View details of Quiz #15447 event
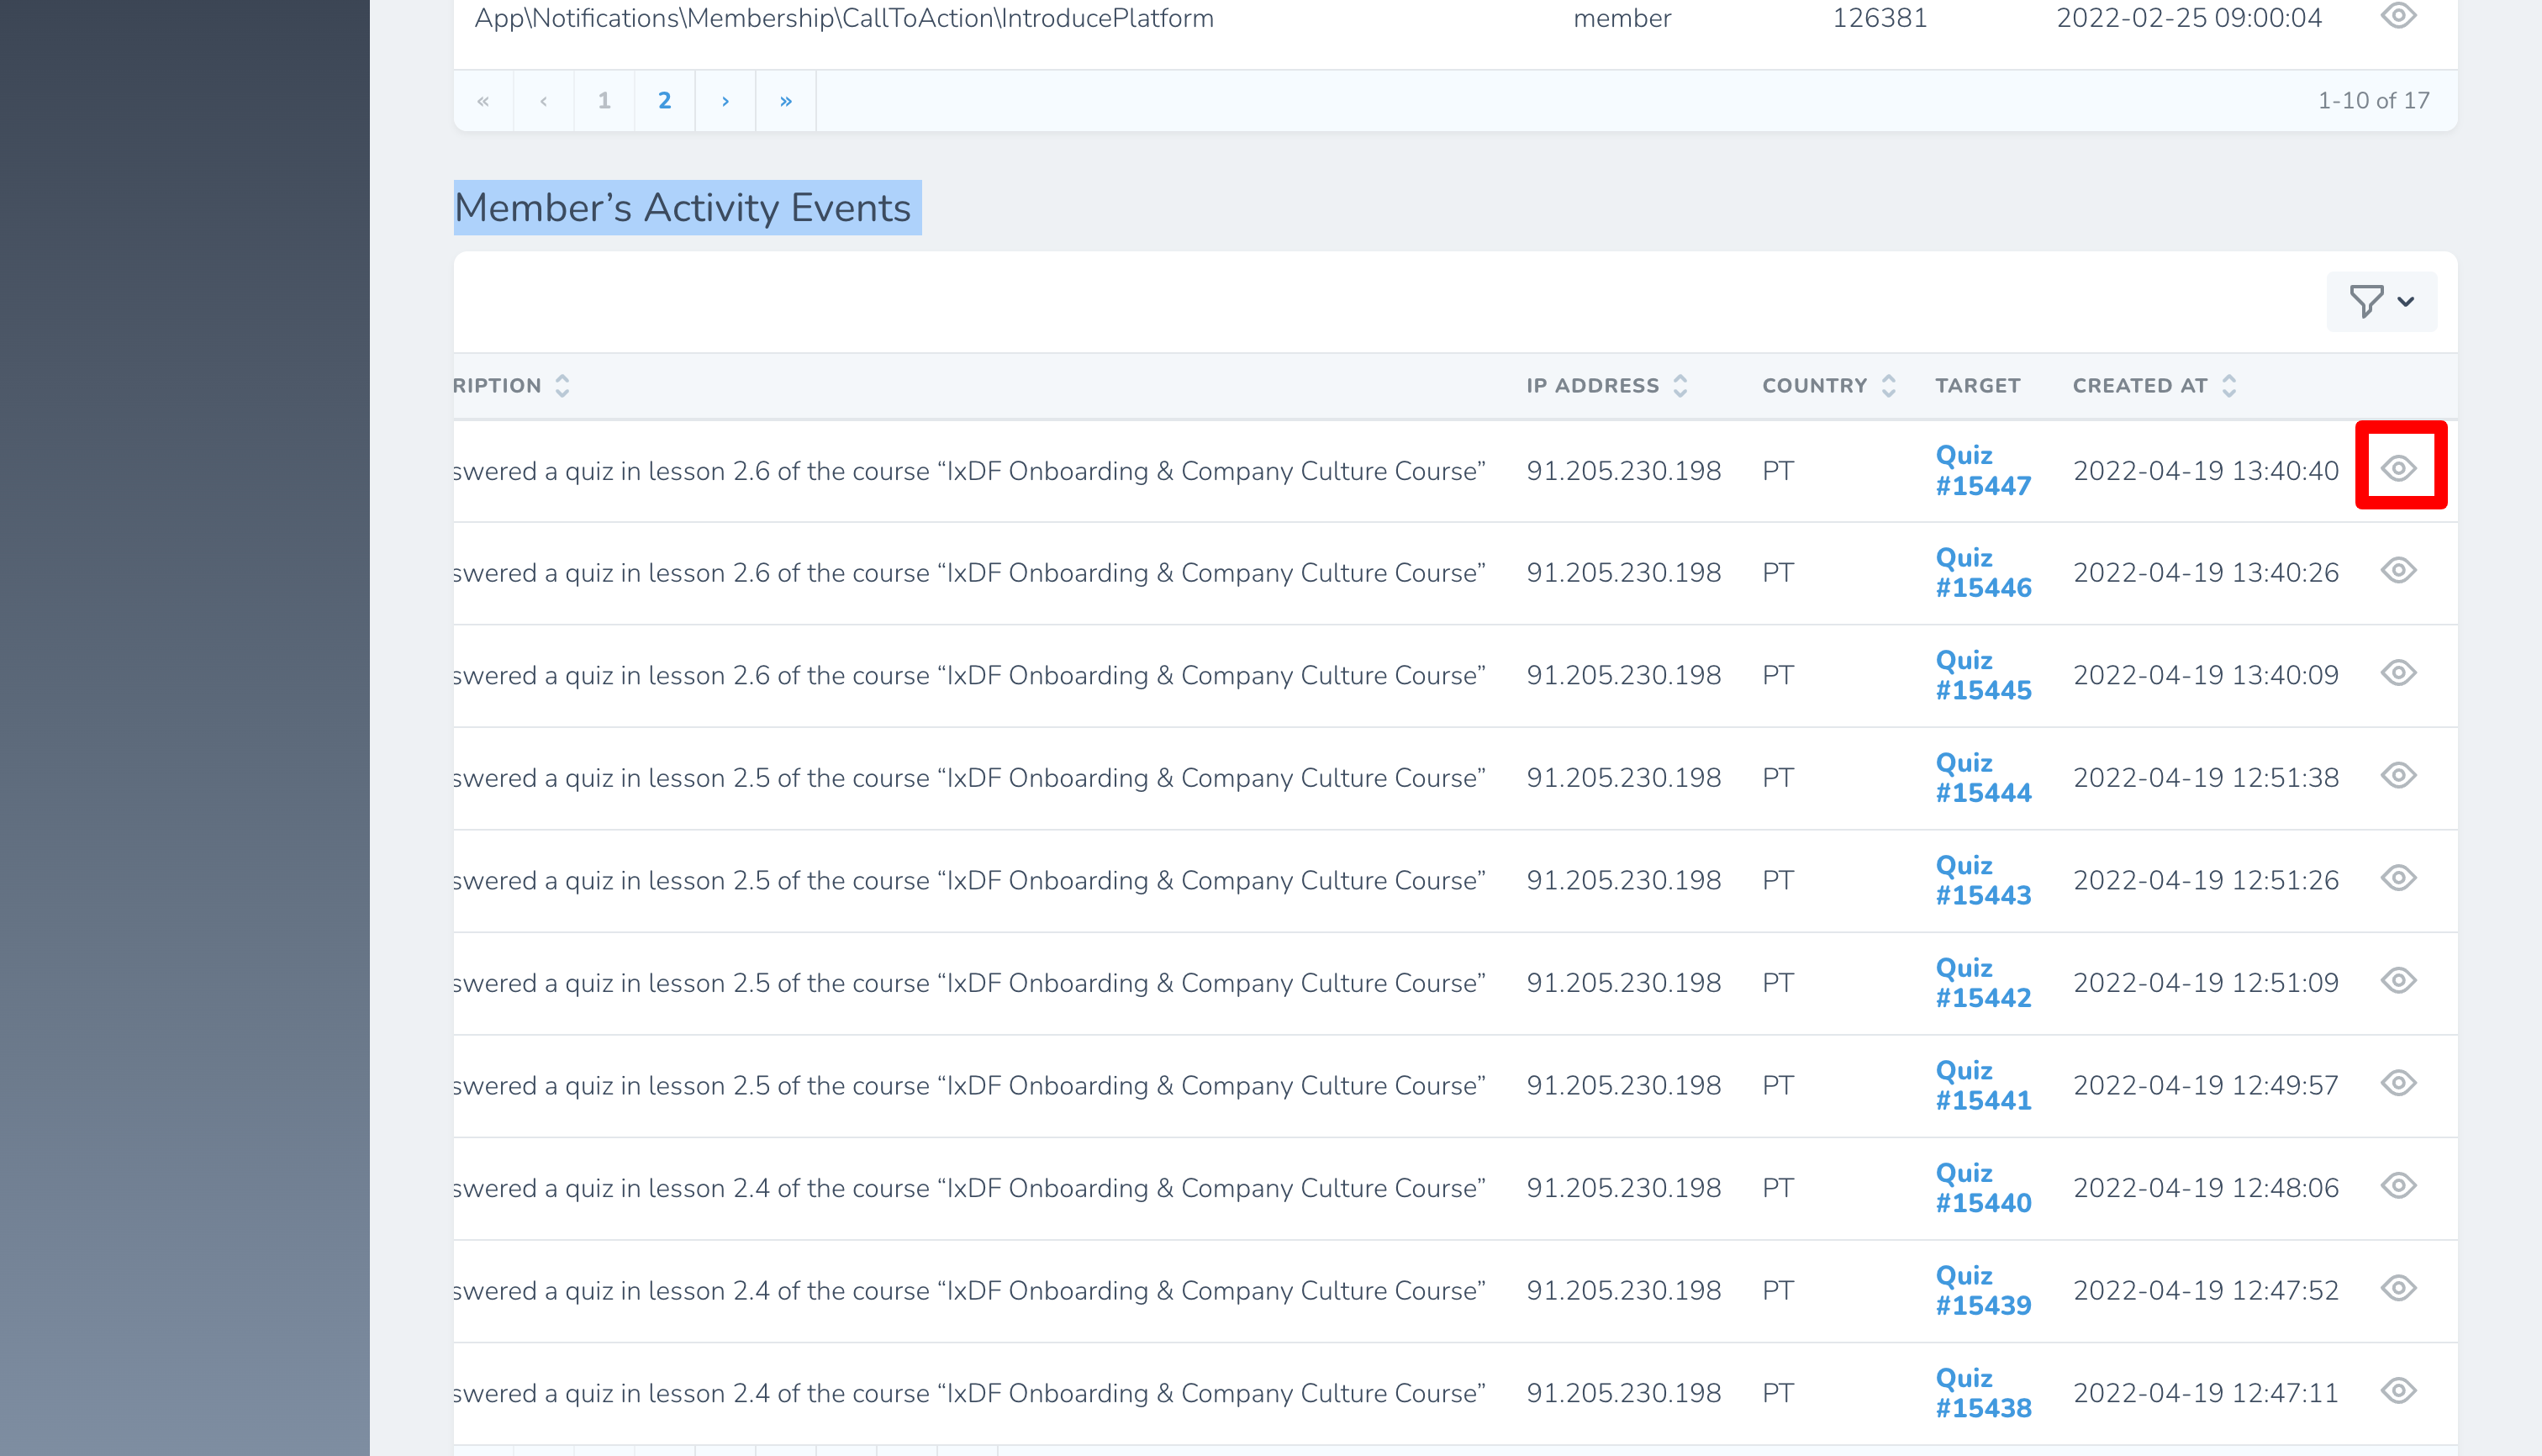The image size is (2542, 1456). tap(2398, 468)
